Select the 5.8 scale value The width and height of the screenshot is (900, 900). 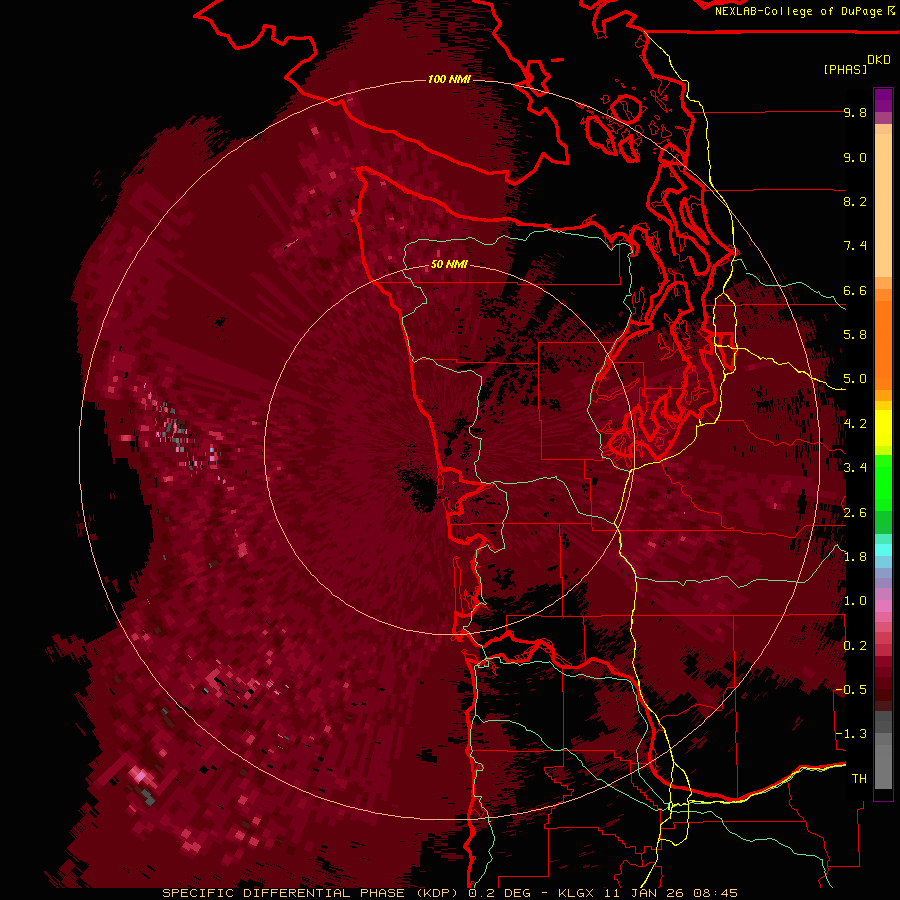pyautogui.click(x=855, y=335)
